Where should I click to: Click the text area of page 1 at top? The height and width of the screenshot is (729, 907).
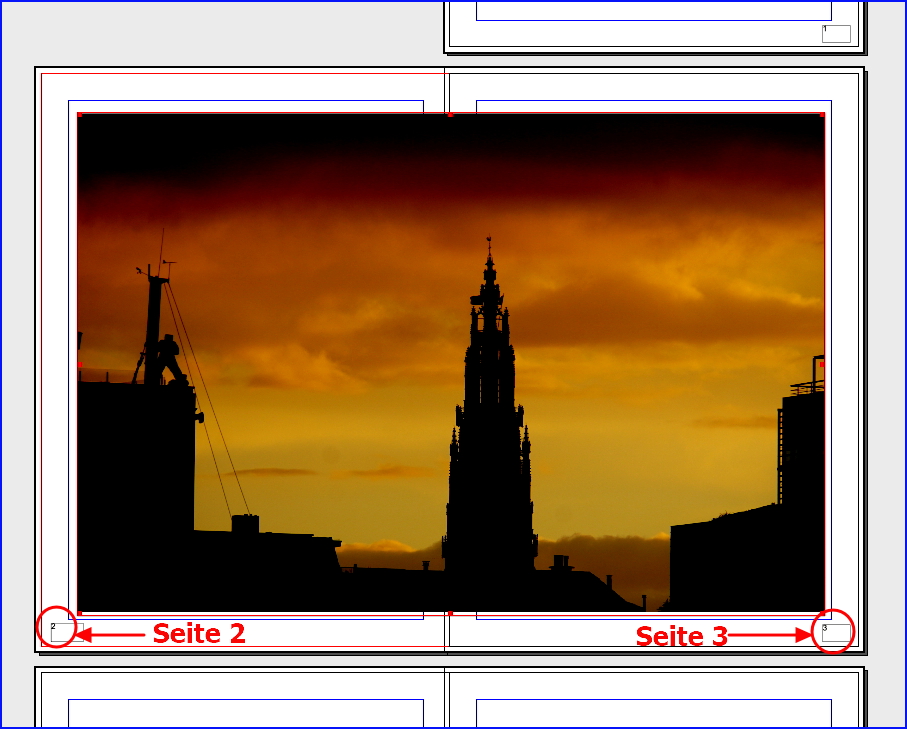tap(653, 9)
